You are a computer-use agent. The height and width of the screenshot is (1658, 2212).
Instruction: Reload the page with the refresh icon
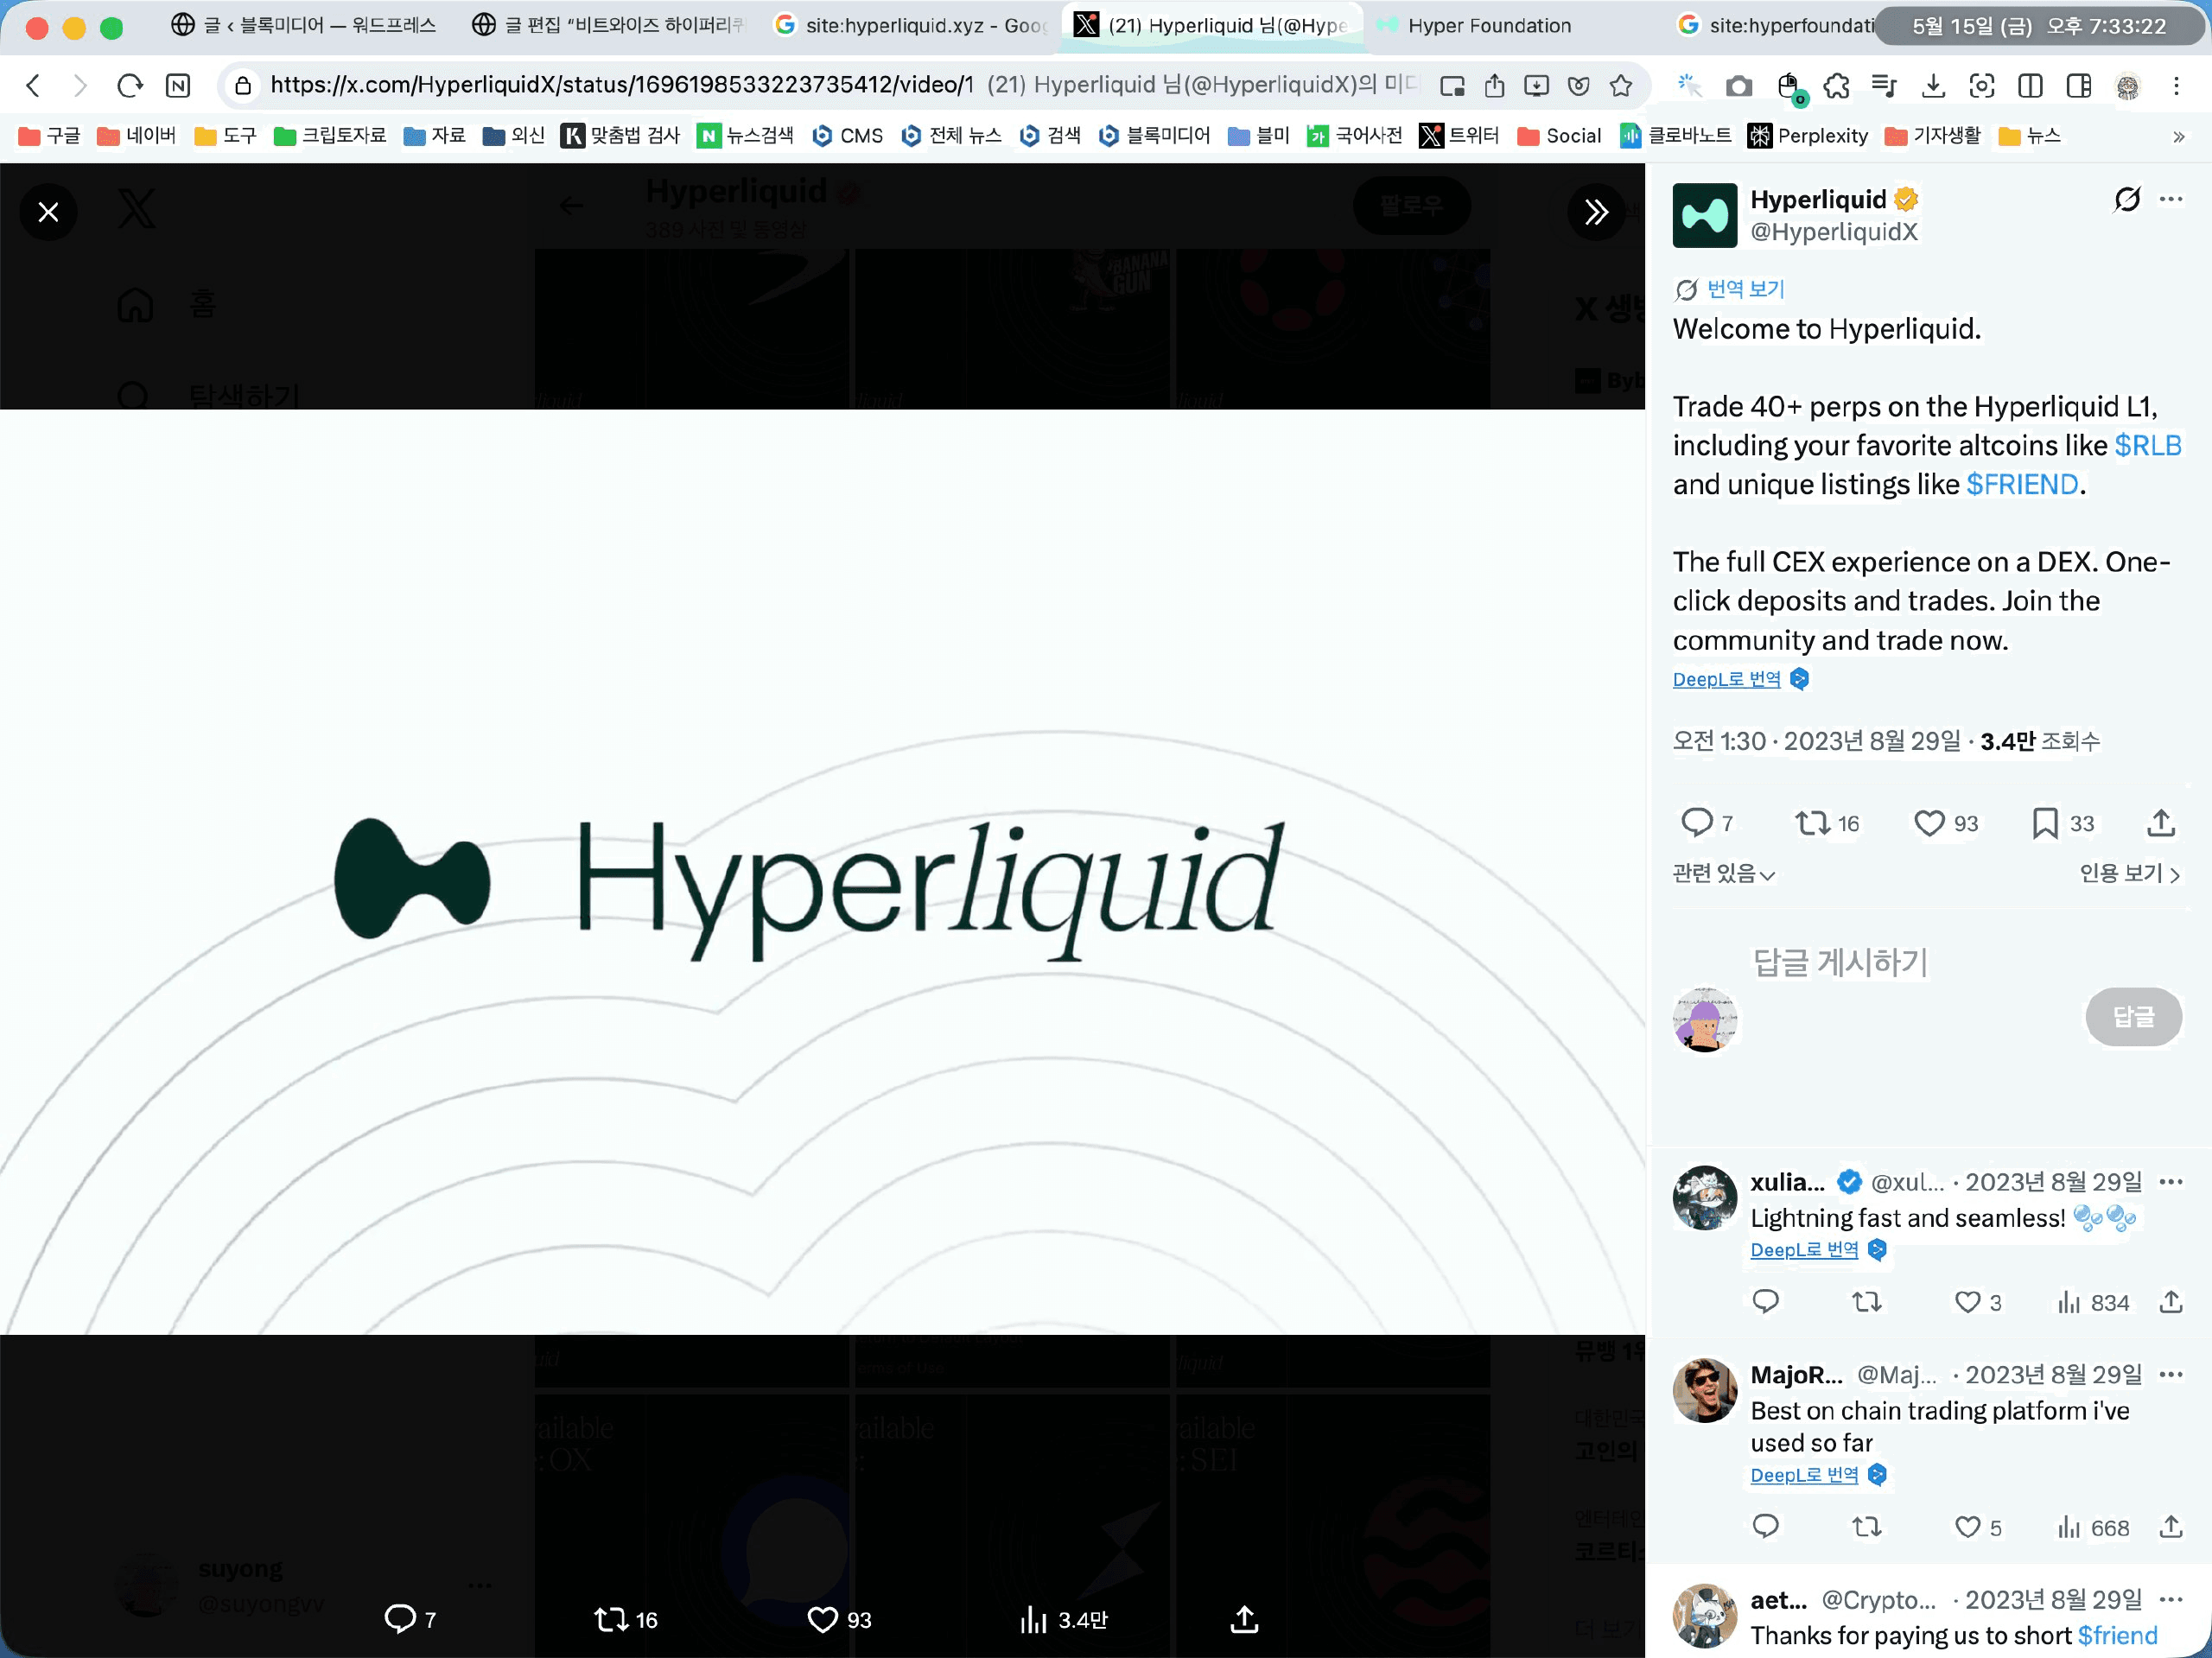(x=130, y=86)
